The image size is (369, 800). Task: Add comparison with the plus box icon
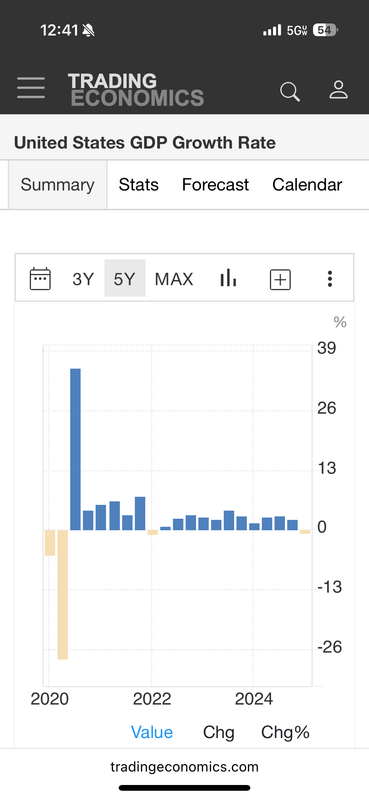tap(280, 280)
